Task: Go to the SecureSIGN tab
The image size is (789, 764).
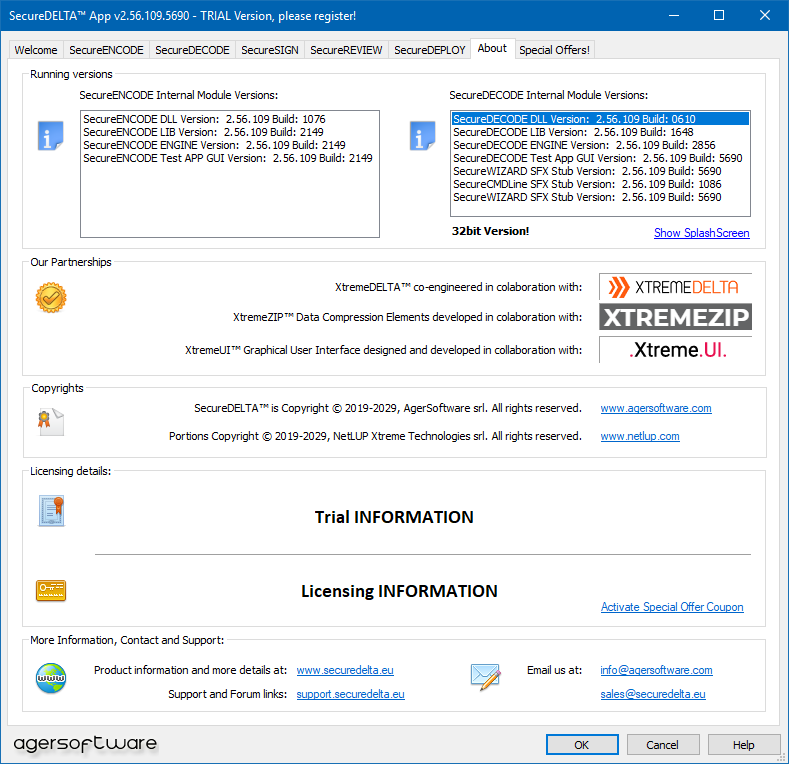Action: tap(270, 50)
